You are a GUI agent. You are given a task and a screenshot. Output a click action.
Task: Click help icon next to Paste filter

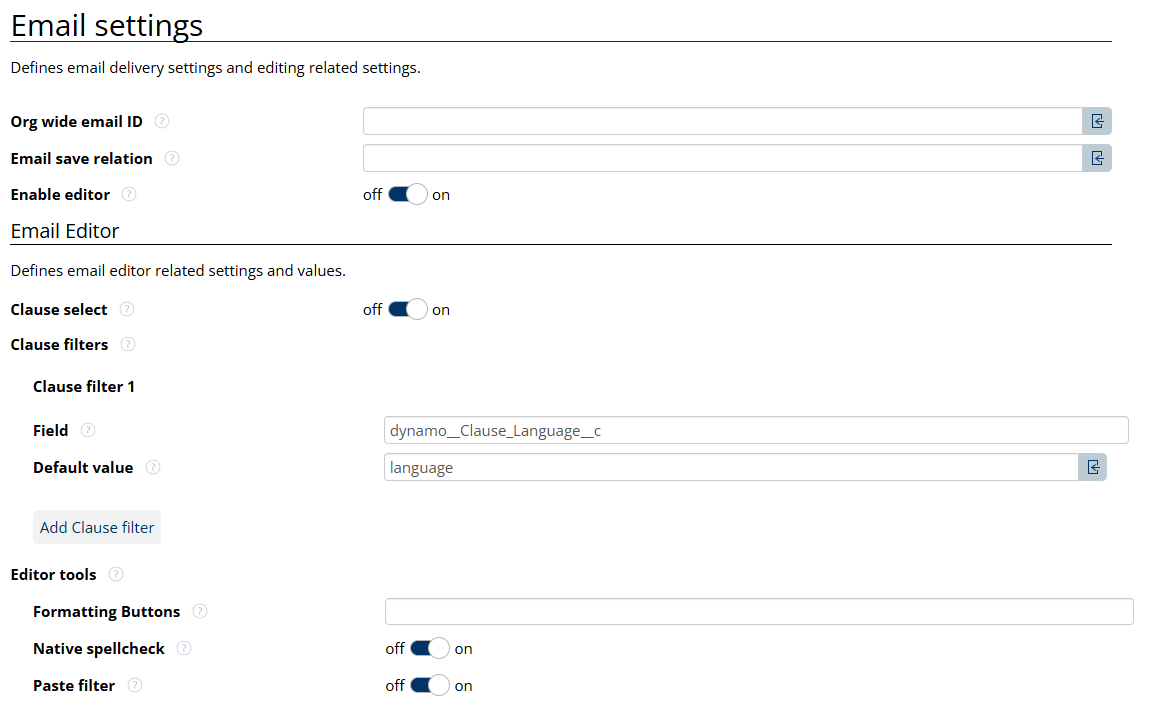point(135,685)
